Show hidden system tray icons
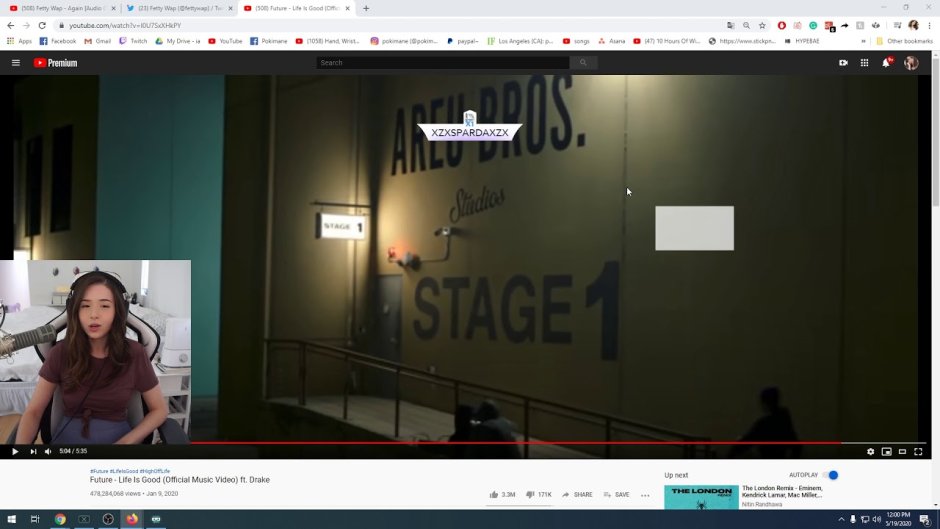Screen dimensions: 940x529 pyautogui.click(x=841, y=519)
